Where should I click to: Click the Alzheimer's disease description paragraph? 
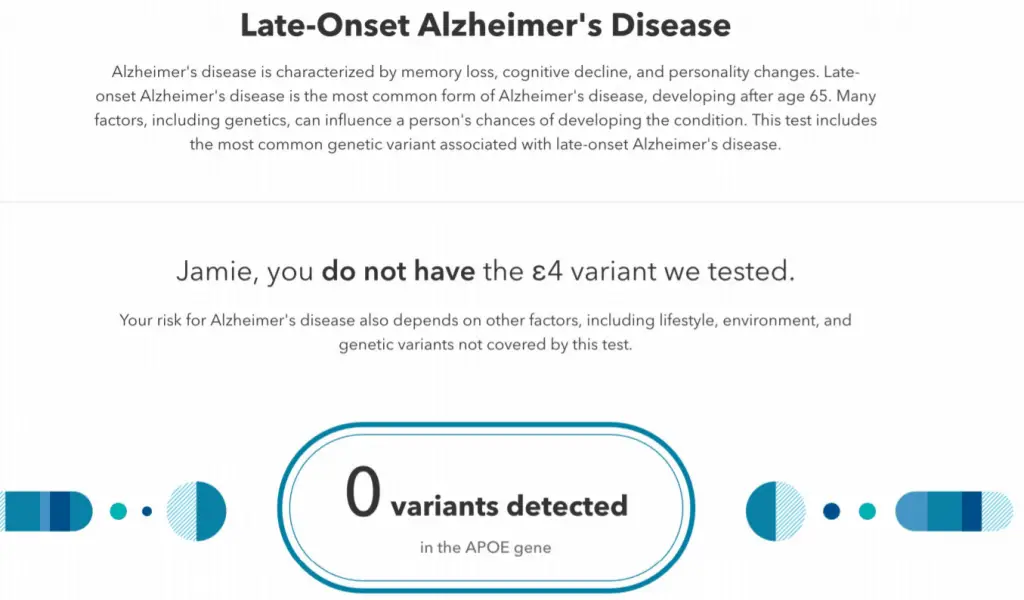(x=485, y=108)
